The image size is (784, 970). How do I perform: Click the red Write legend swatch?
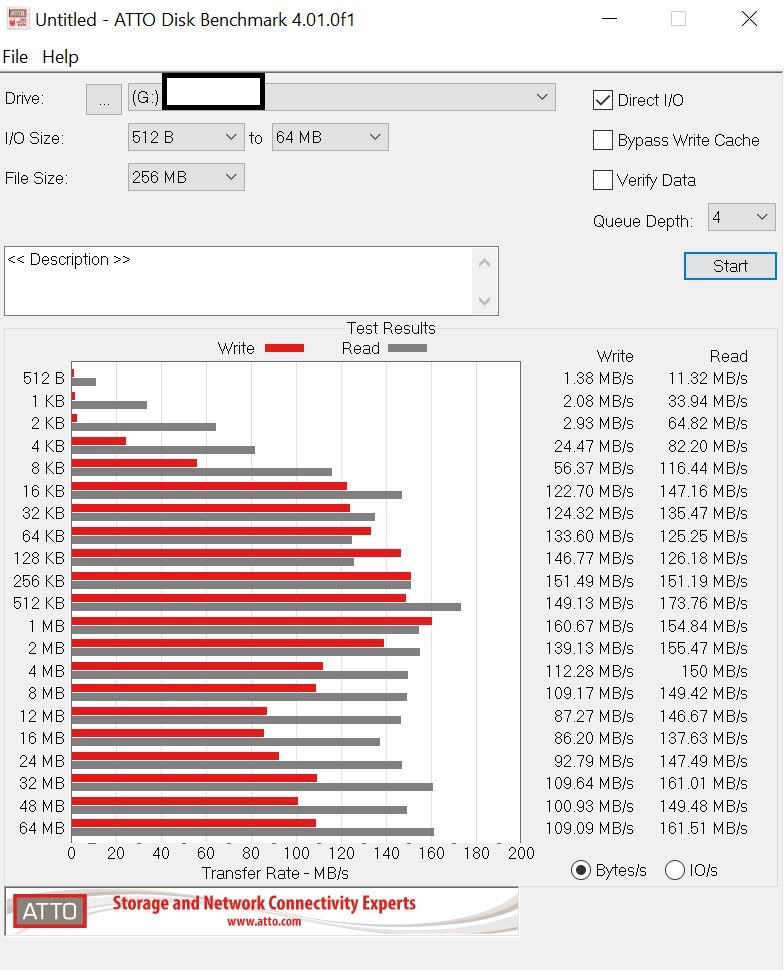[x=284, y=348]
